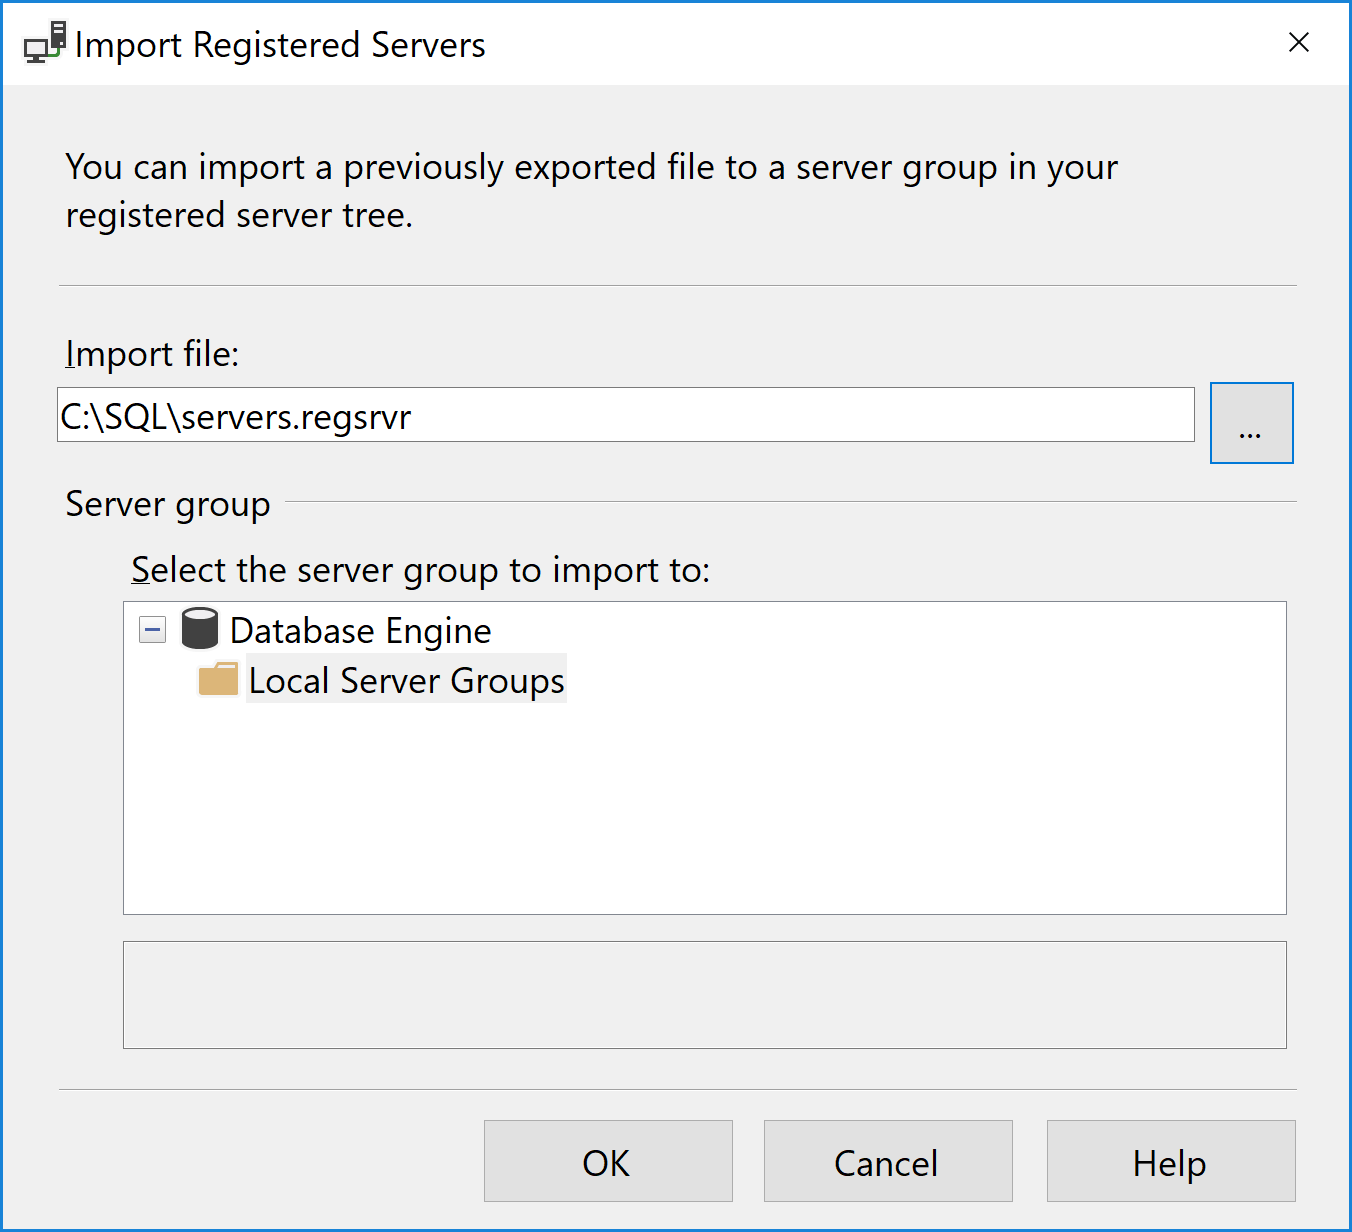The image size is (1352, 1232).
Task: Click "Select the server group to import to" label
Action: (x=420, y=570)
